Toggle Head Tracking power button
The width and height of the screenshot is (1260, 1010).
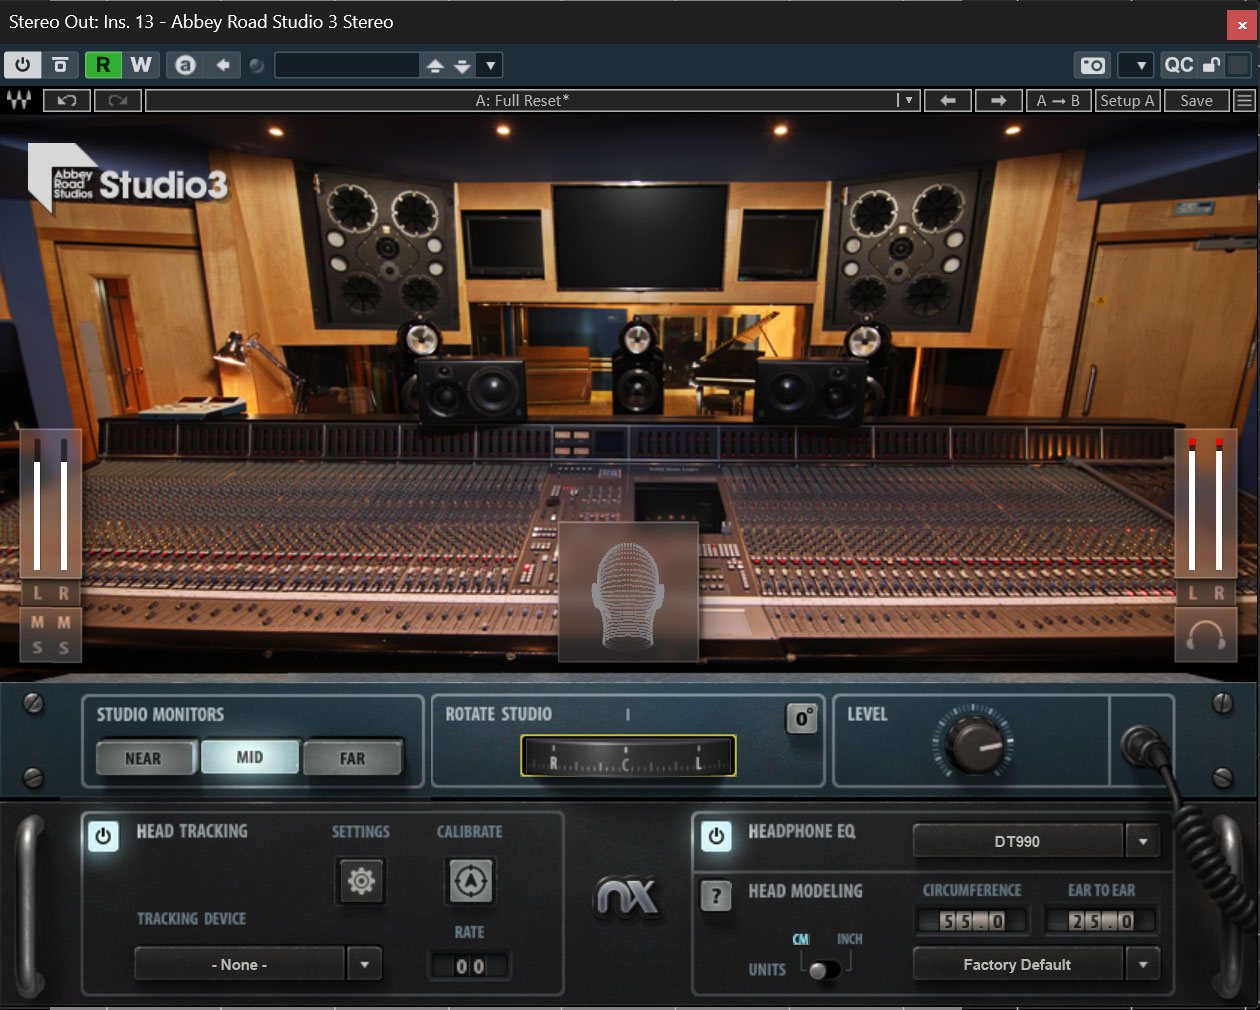pyautogui.click(x=103, y=835)
